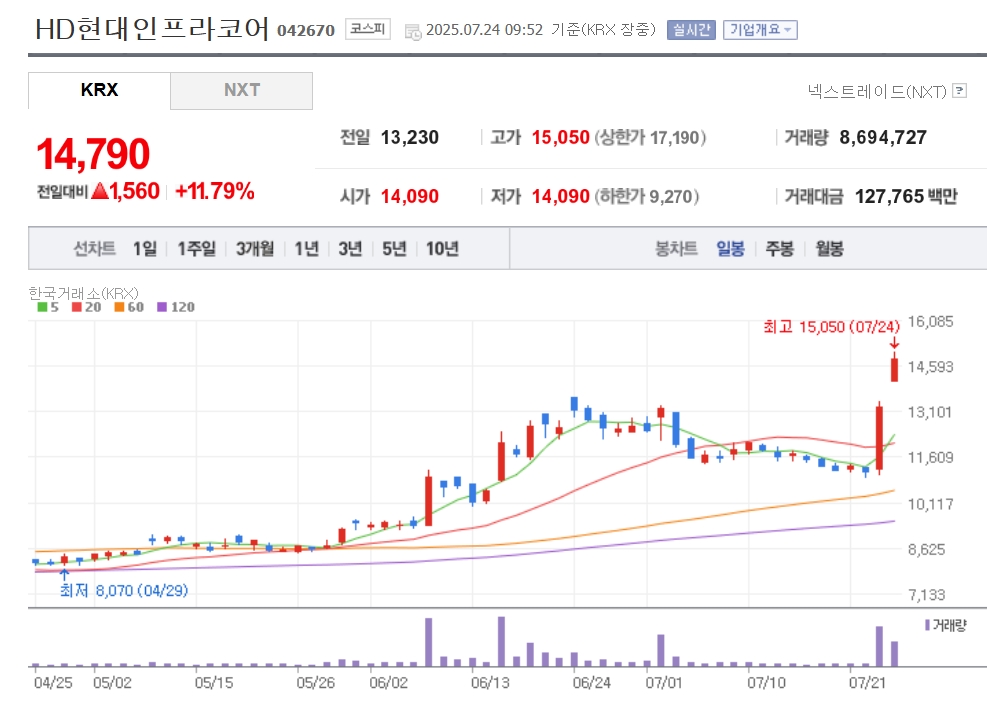Viewport: 987px width, 709px height.
Task: Switch to the NXT tab
Action: pyautogui.click(x=242, y=90)
